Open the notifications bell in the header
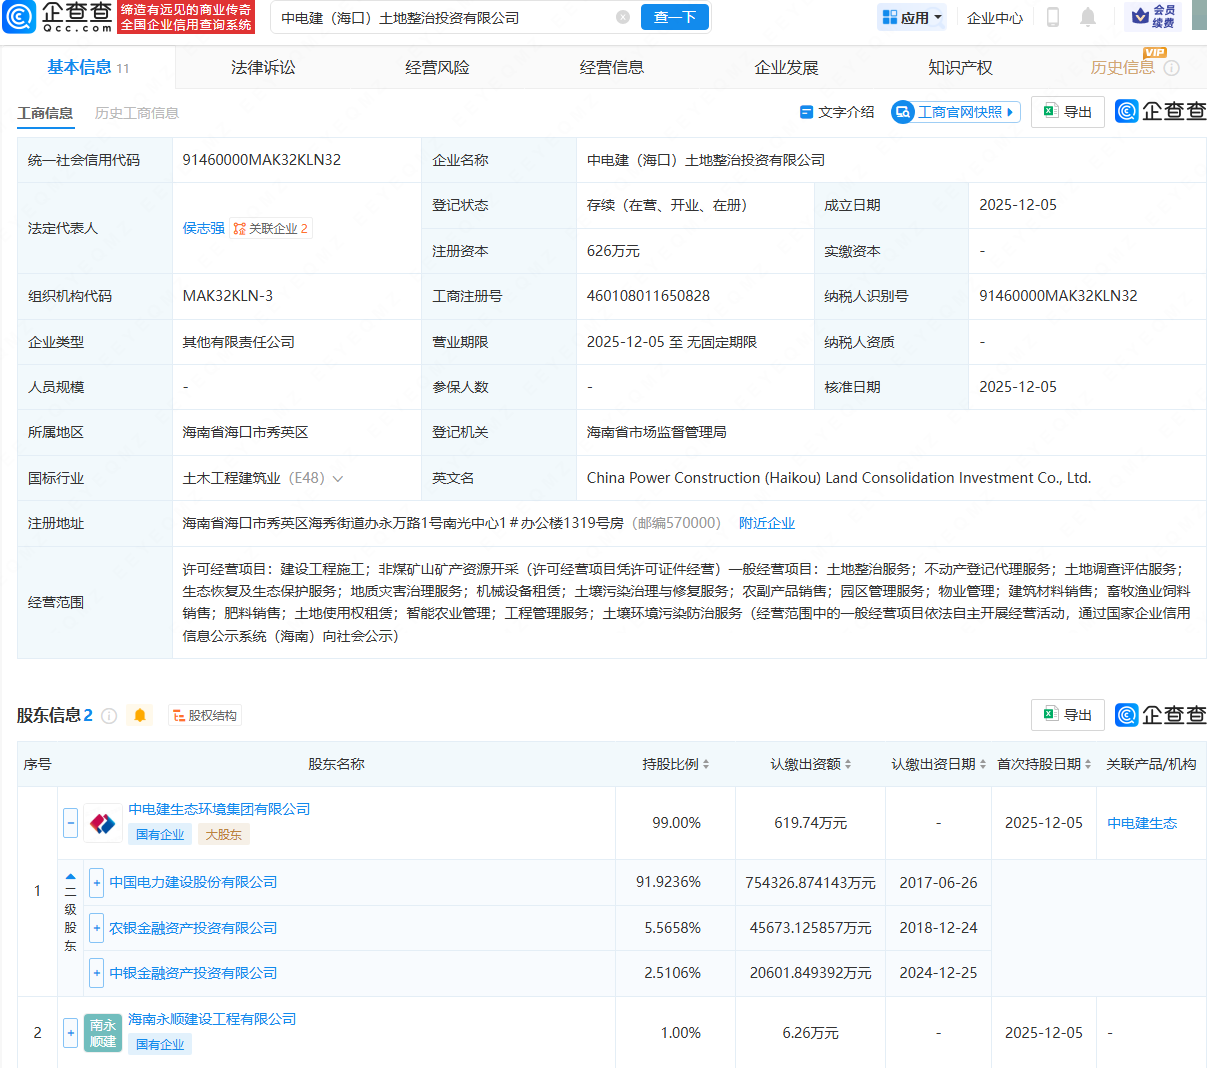 tap(1088, 17)
